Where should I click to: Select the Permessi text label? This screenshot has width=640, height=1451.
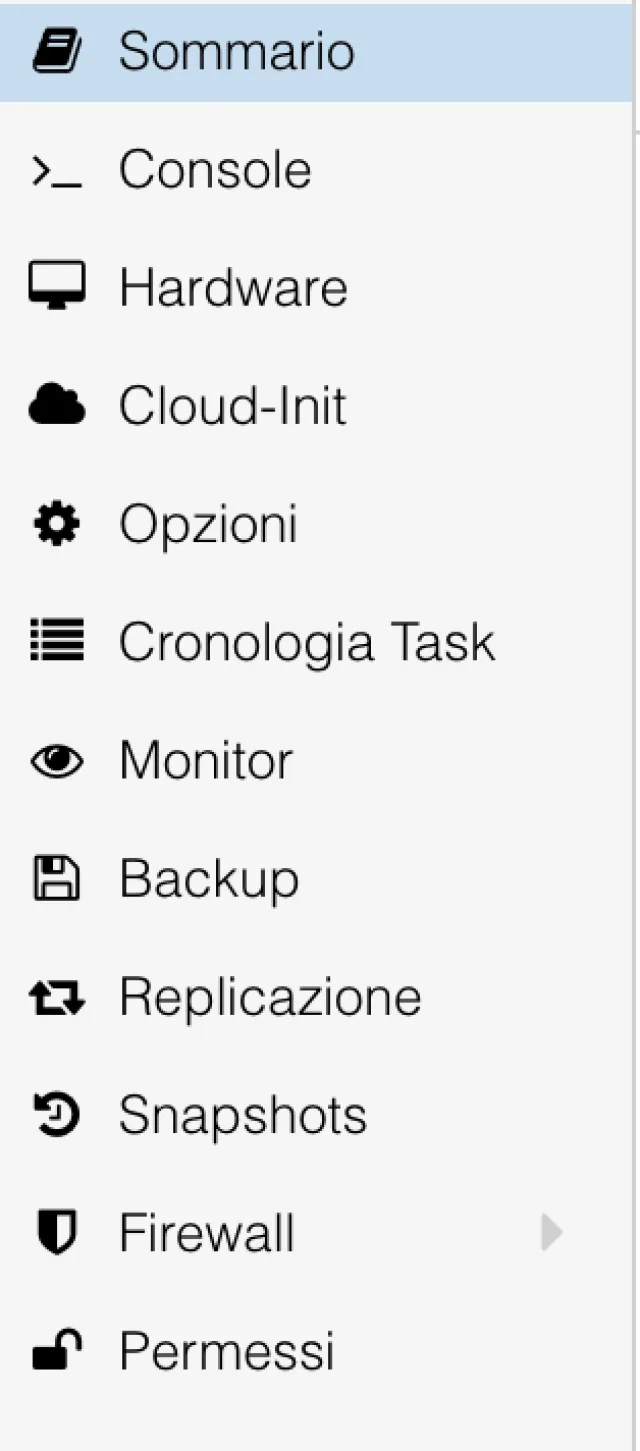pyautogui.click(x=227, y=1351)
